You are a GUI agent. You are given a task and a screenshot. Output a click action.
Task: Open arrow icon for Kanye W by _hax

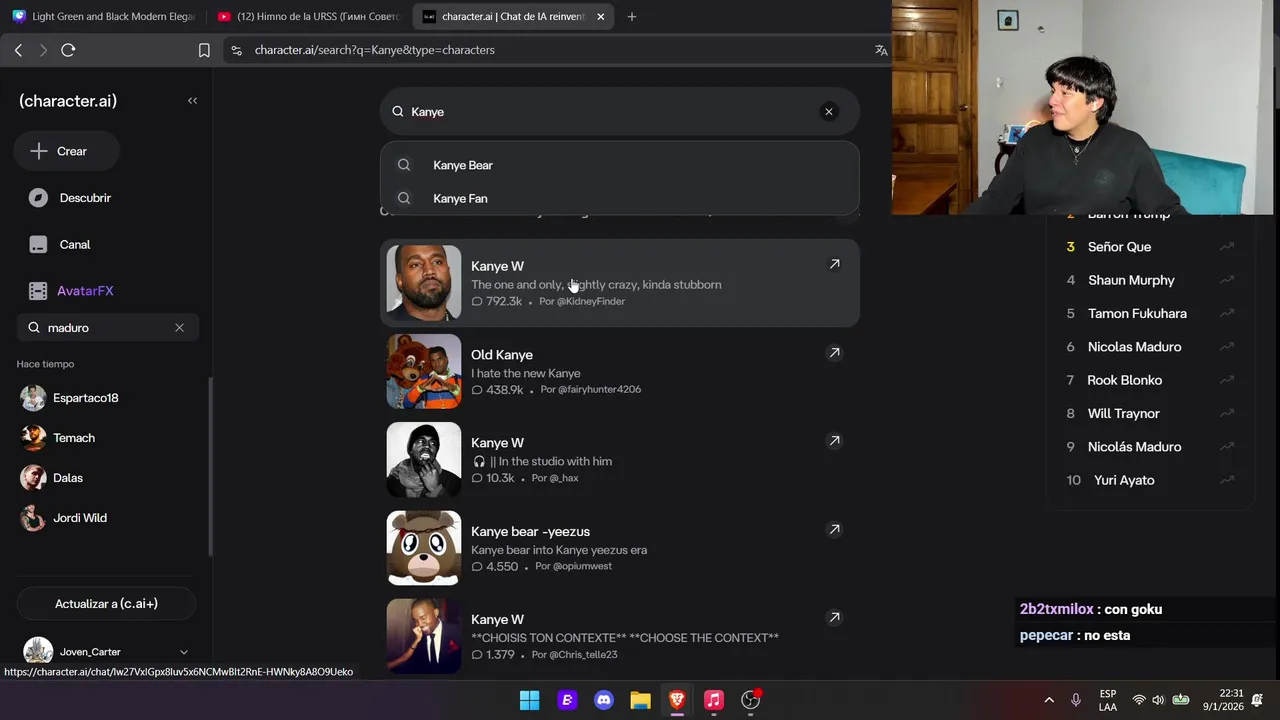[834, 440]
